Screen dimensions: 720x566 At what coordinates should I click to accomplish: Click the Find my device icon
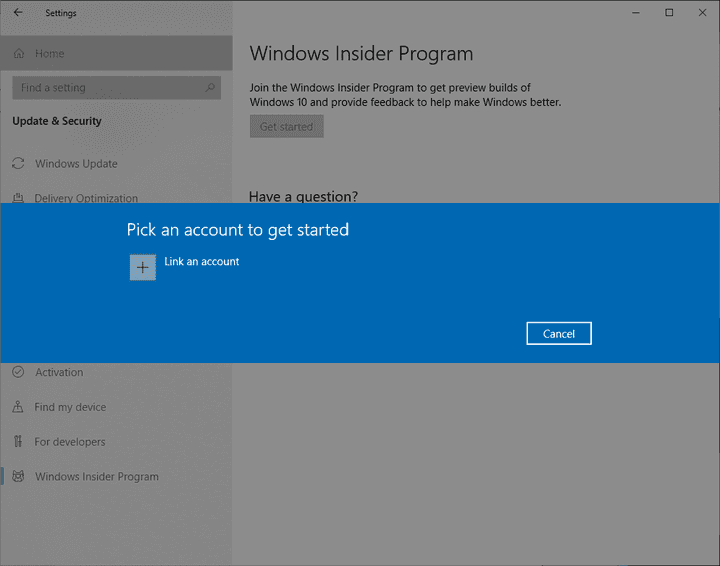tap(18, 407)
